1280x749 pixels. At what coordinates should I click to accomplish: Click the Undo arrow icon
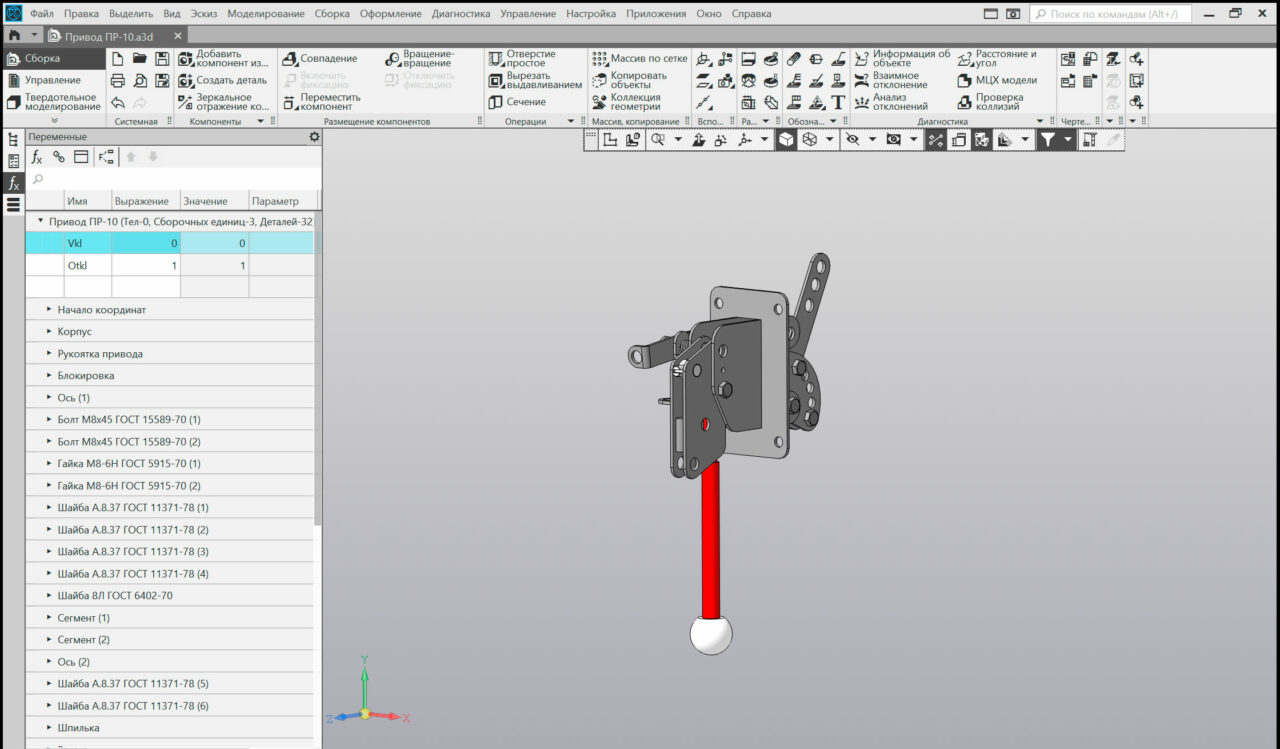coord(118,103)
